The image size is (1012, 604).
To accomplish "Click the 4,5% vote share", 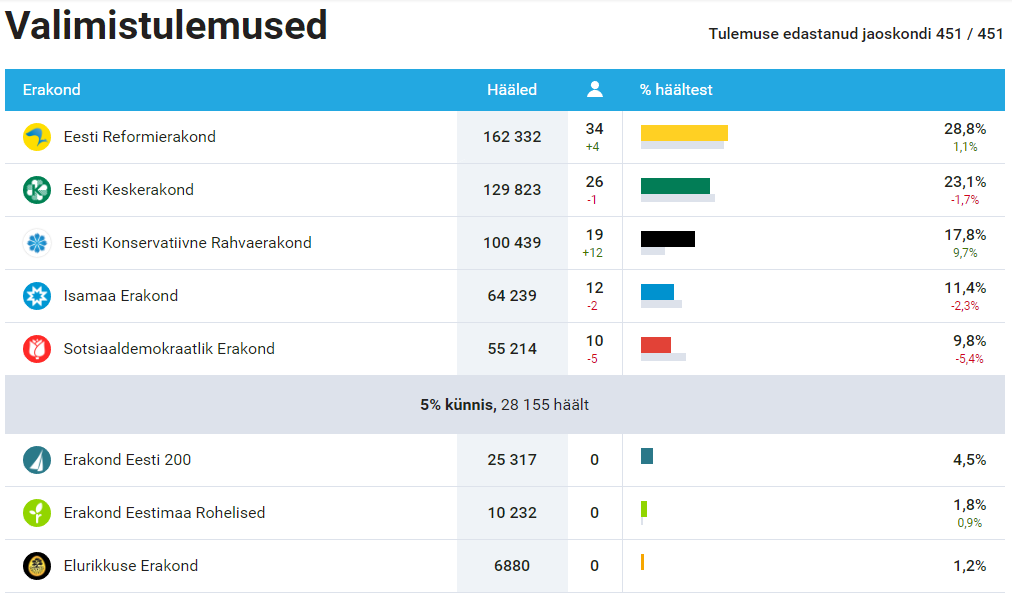I will click(x=969, y=459).
